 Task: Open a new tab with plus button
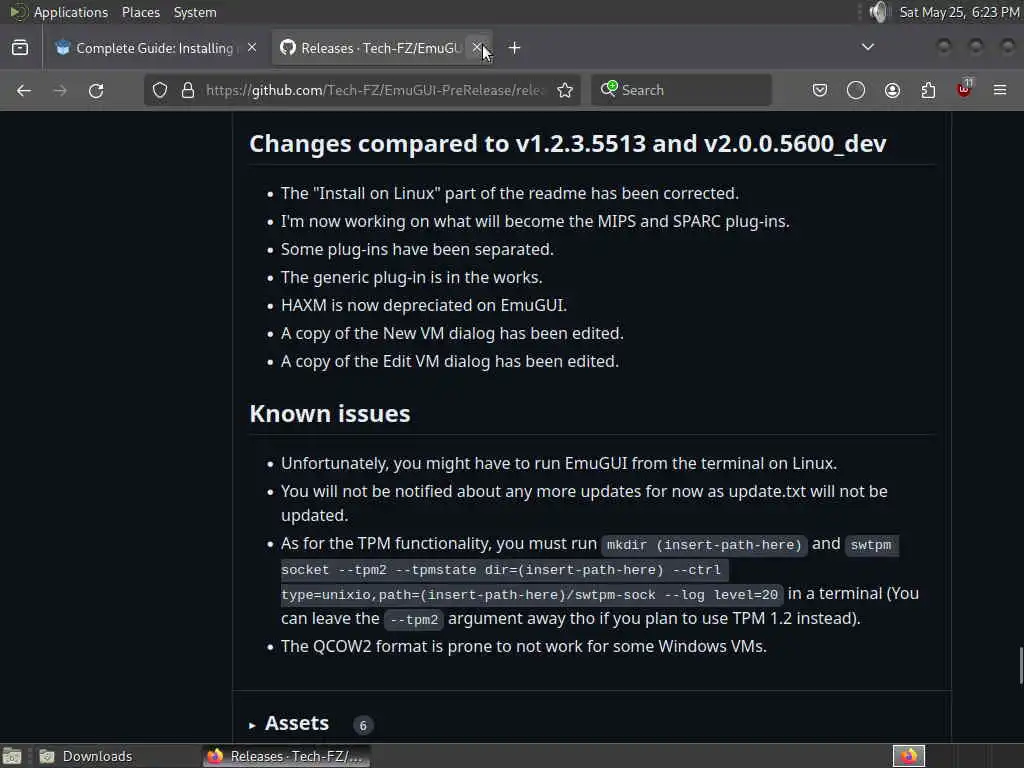click(515, 48)
